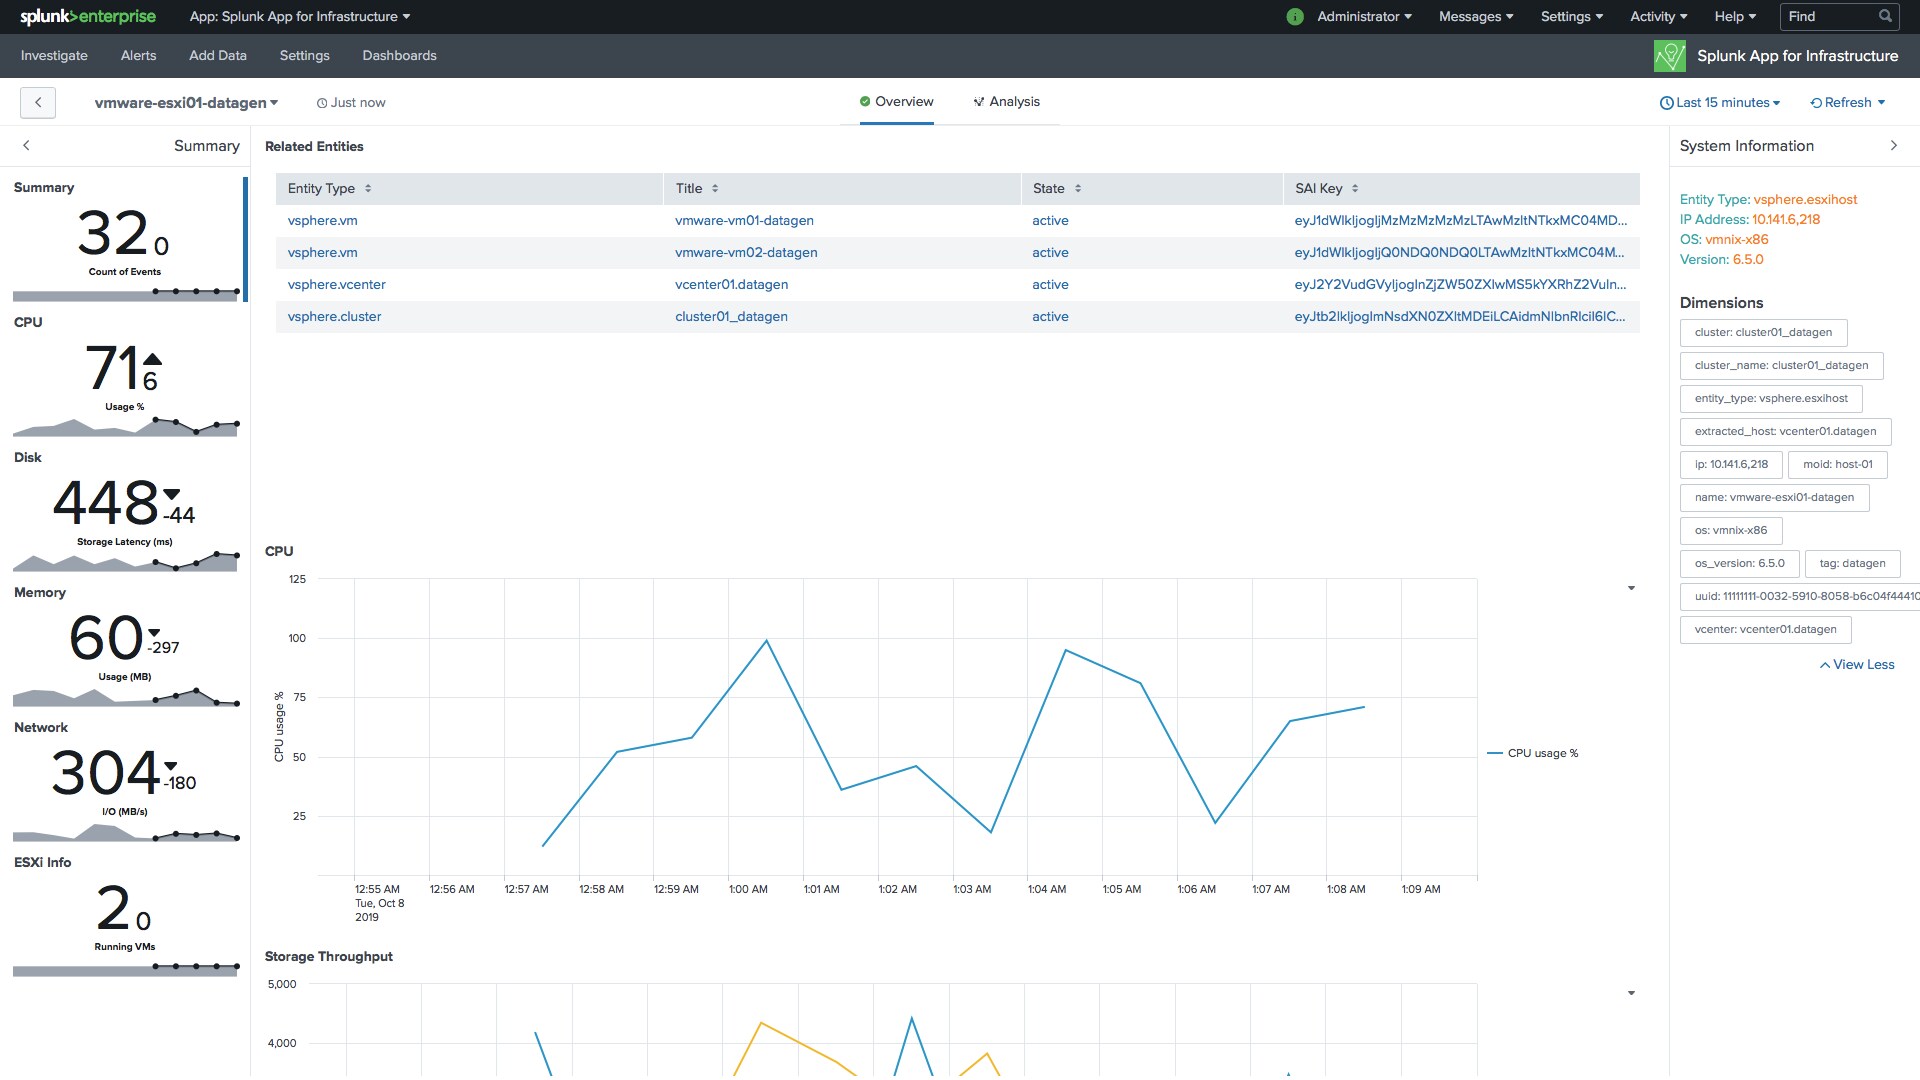Click the moid: host-01 tag

point(1837,464)
